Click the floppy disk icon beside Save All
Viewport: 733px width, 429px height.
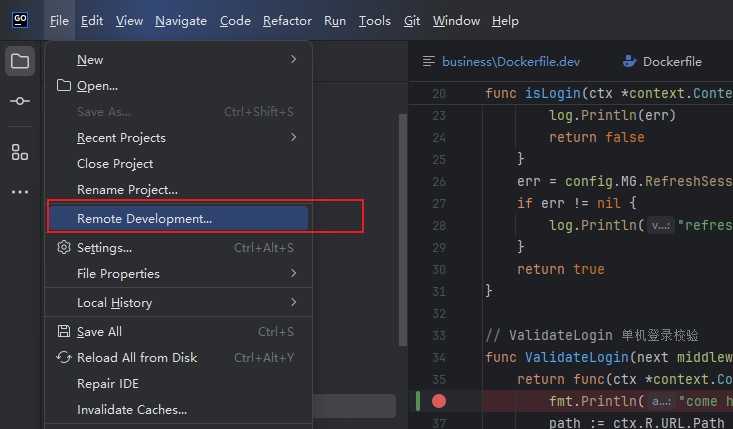[64, 331]
